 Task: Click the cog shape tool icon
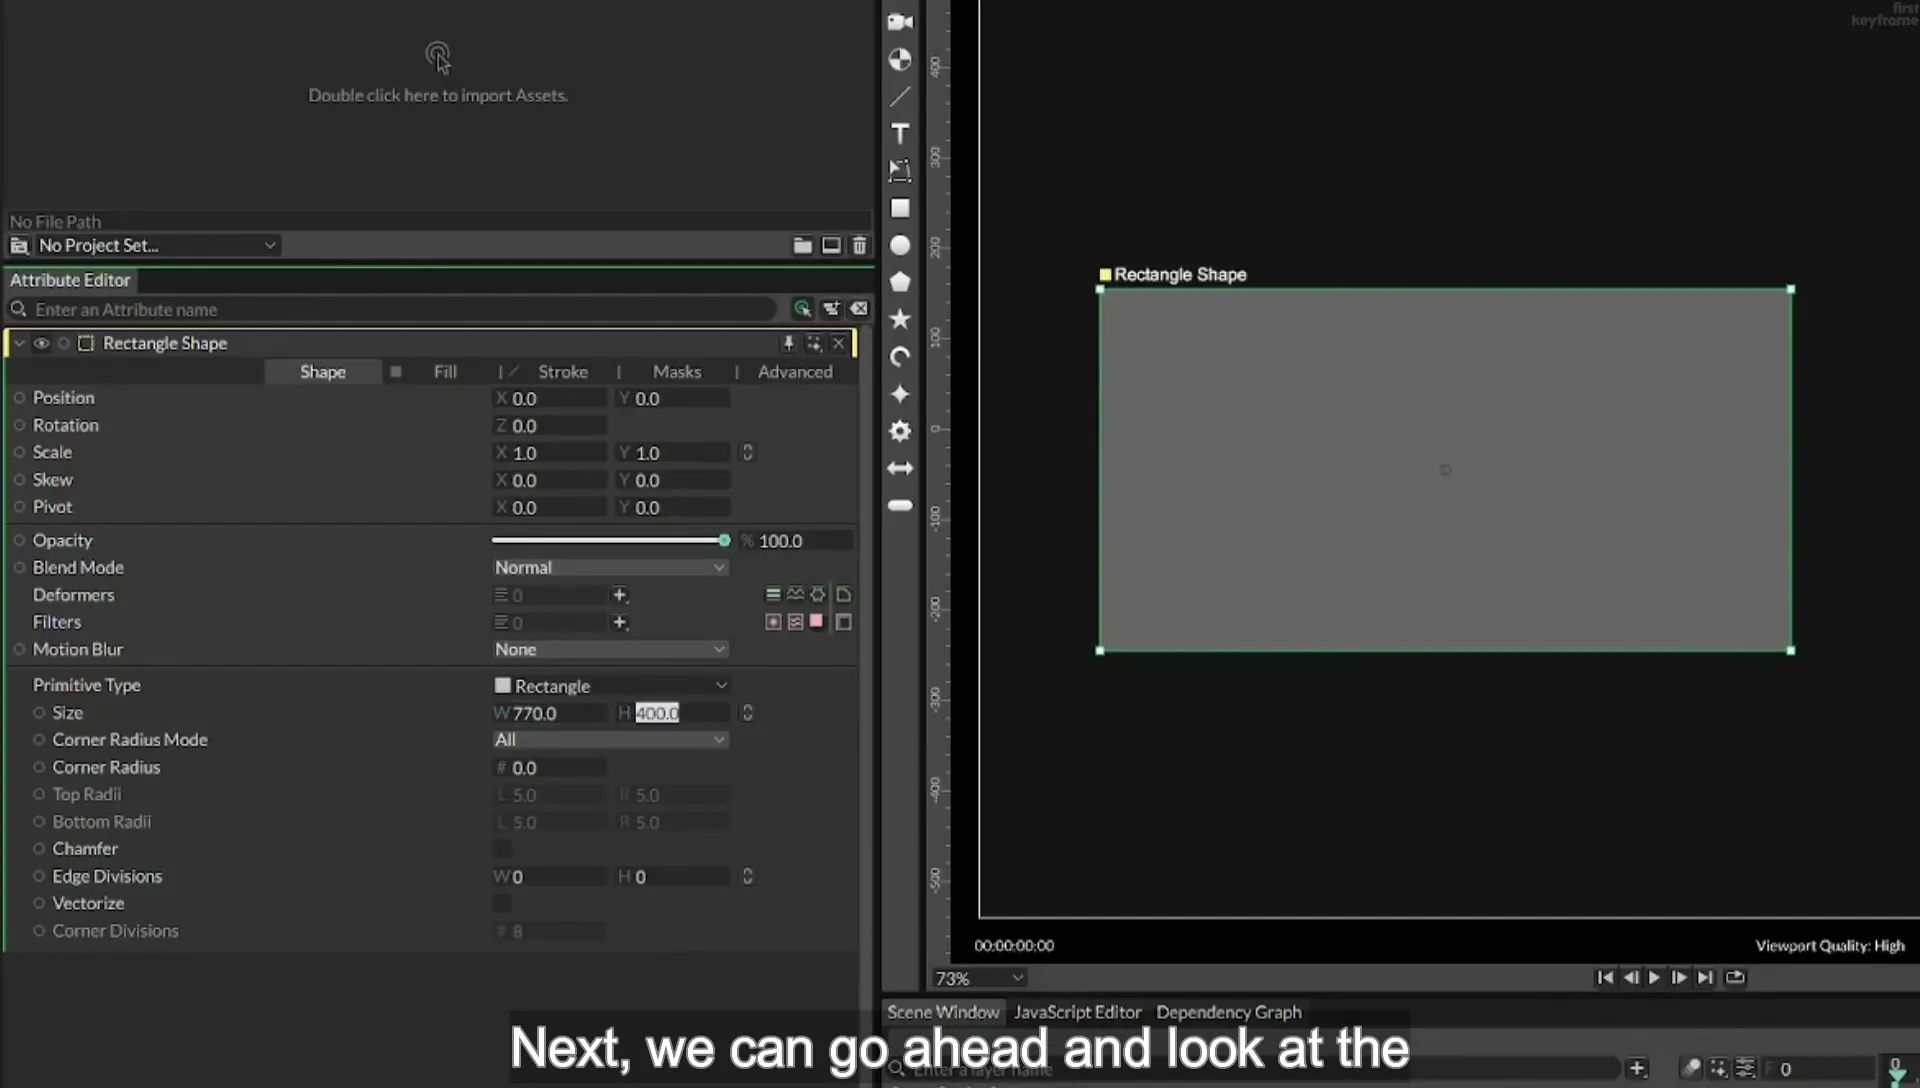900,431
